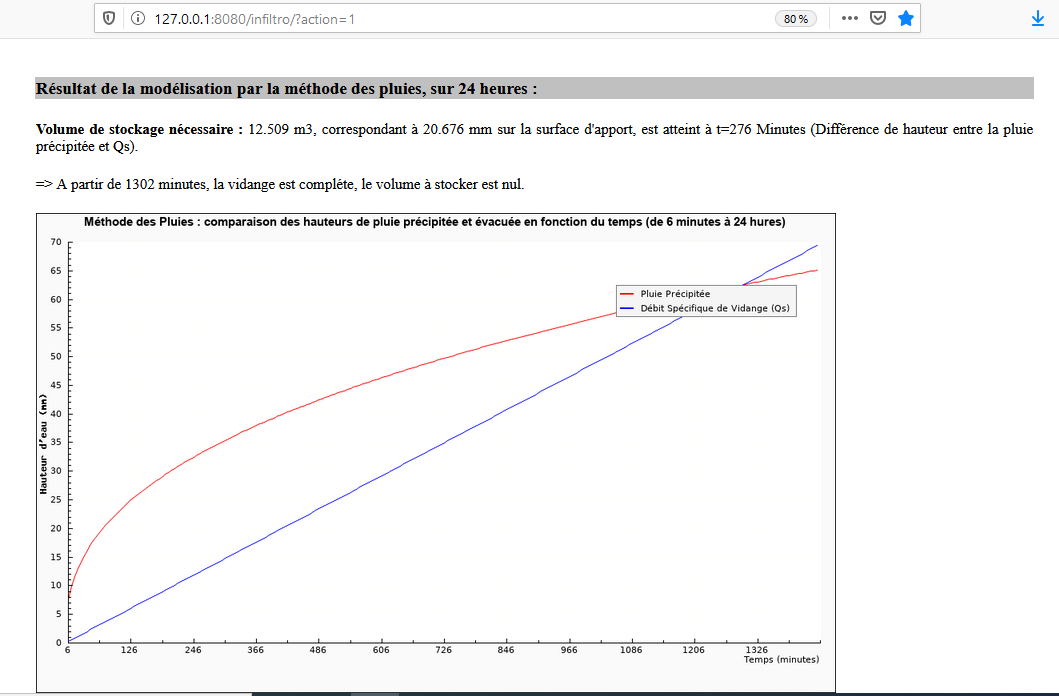Screen dimensions: 1059x696
Task: Open the page actions three-dot menu
Action: tap(849, 19)
